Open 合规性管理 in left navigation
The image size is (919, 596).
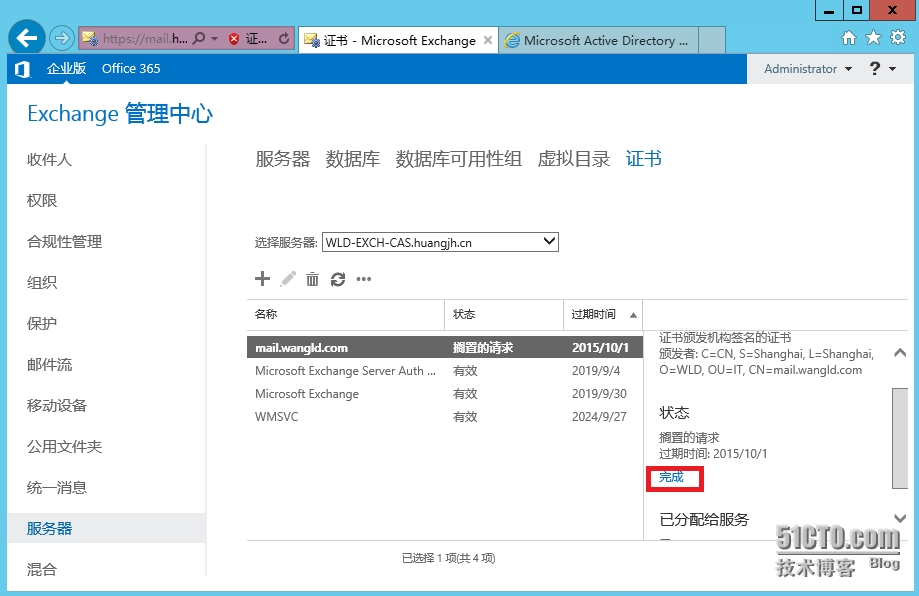pos(64,241)
